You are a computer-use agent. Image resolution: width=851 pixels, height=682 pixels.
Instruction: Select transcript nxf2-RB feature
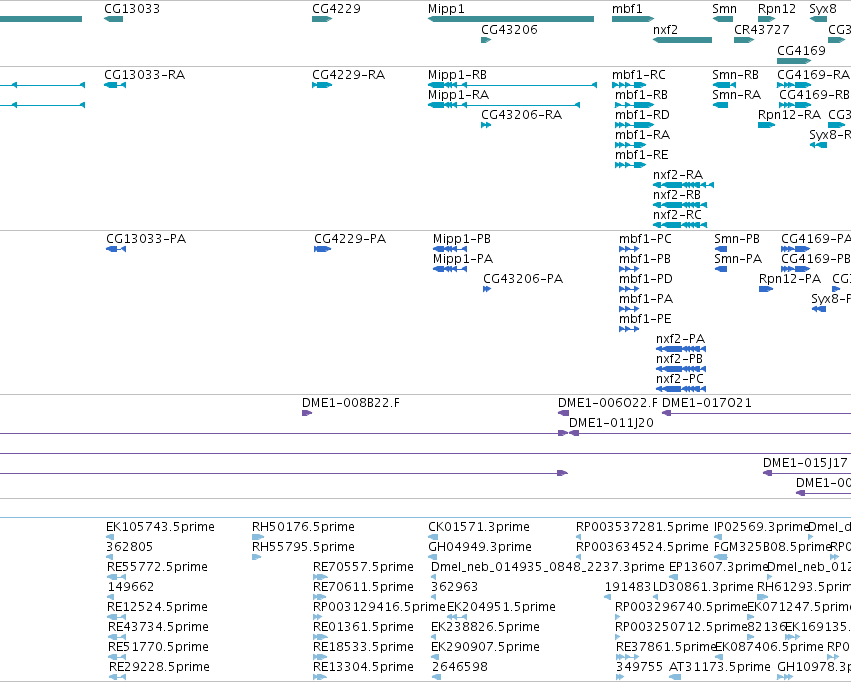click(x=680, y=205)
